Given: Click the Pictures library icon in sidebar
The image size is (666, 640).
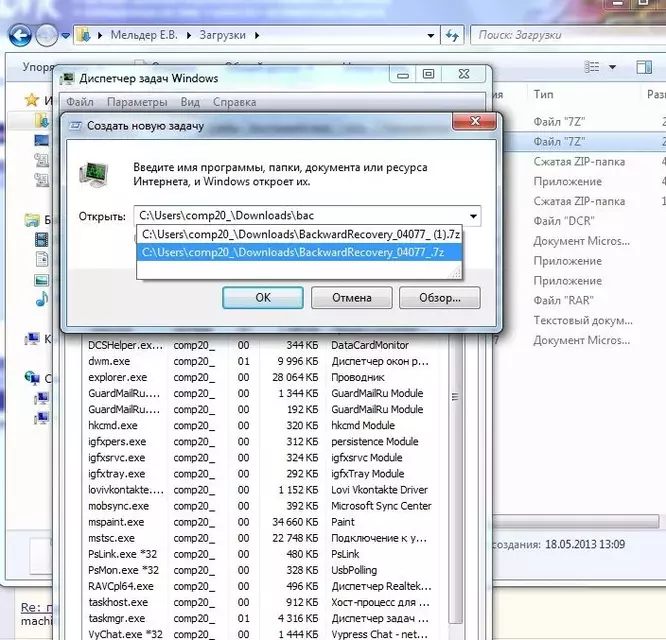Looking at the screenshot, I should coord(42,280).
